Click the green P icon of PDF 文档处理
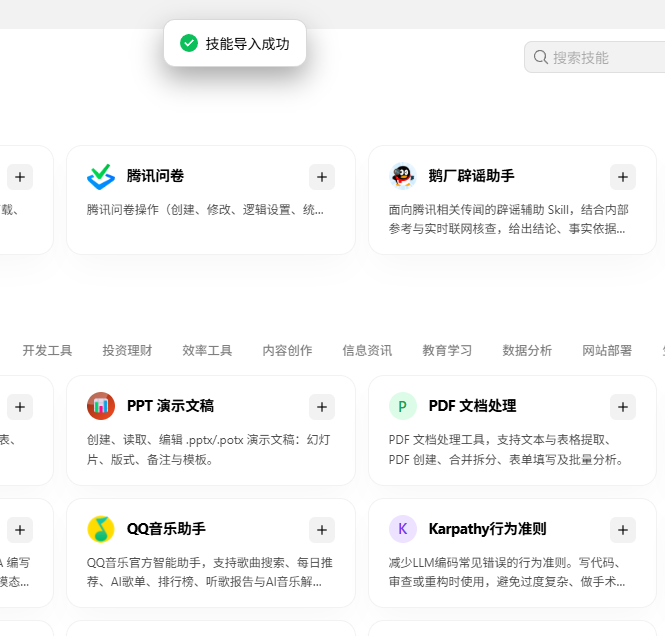The image size is (665, 636). (402, 406)
